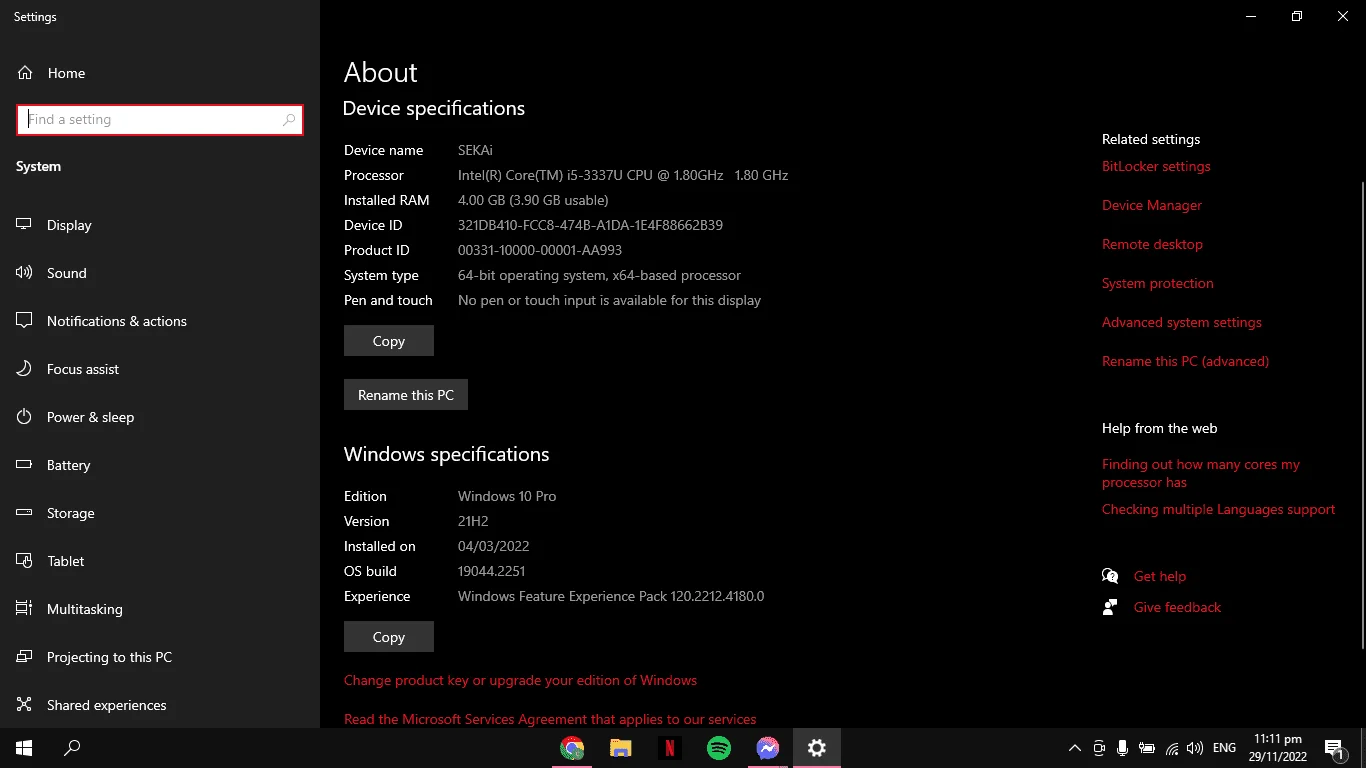This screenshot has height=768, width=1366.
Task: Select Power & sleep settings
Action: click(160, 417)
